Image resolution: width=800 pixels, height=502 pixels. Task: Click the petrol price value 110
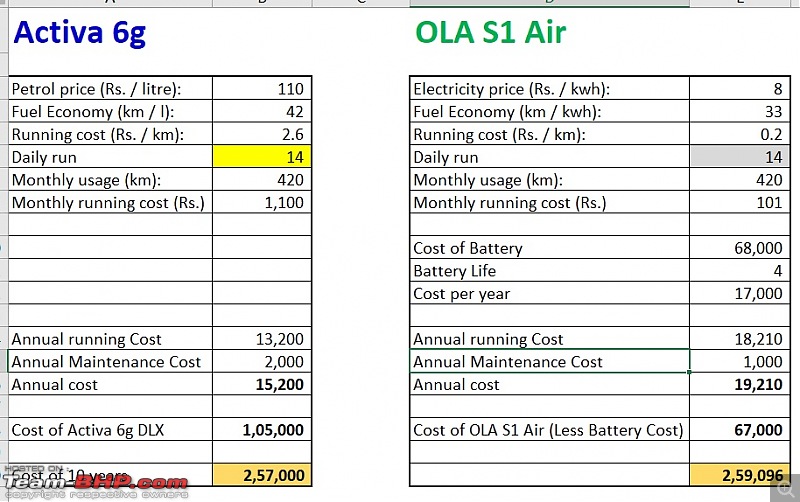coord(262,88)
